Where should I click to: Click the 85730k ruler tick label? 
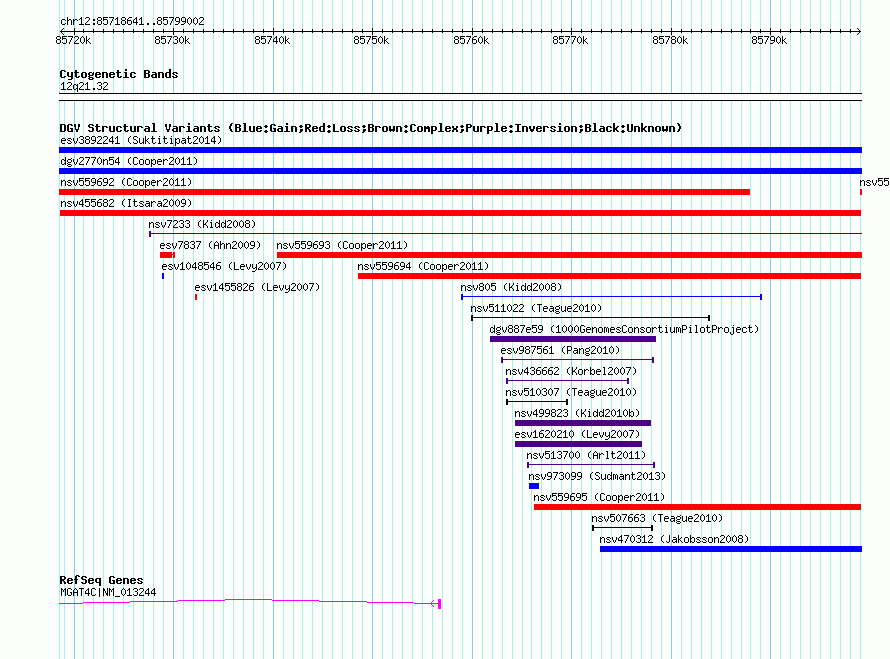(172, 40)
